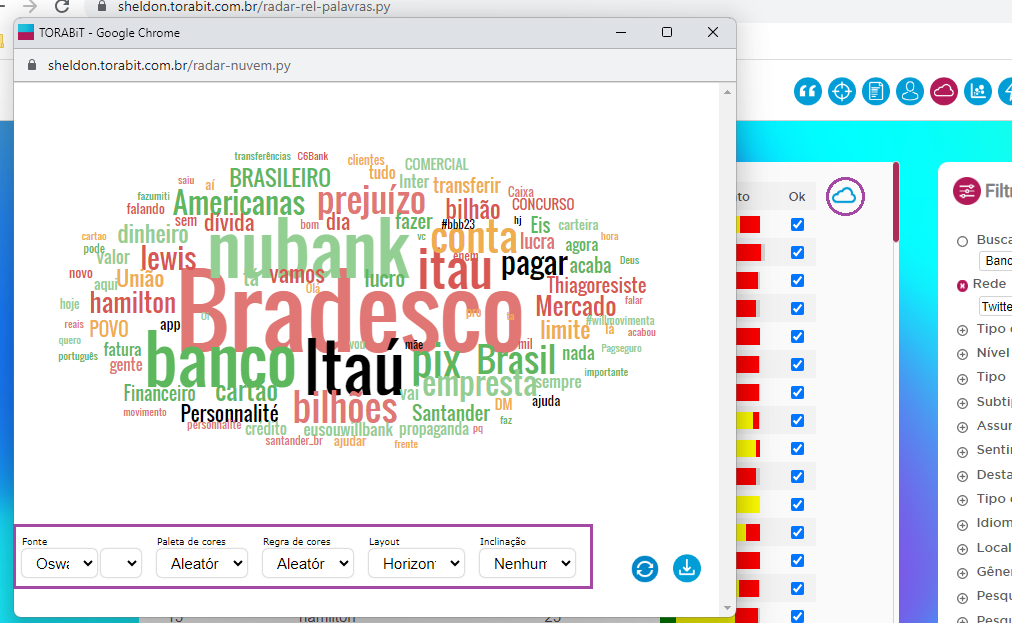This screenshot has height=623, width=1012.
Task: Expand the Assun filter section
Action: [962, 427]
